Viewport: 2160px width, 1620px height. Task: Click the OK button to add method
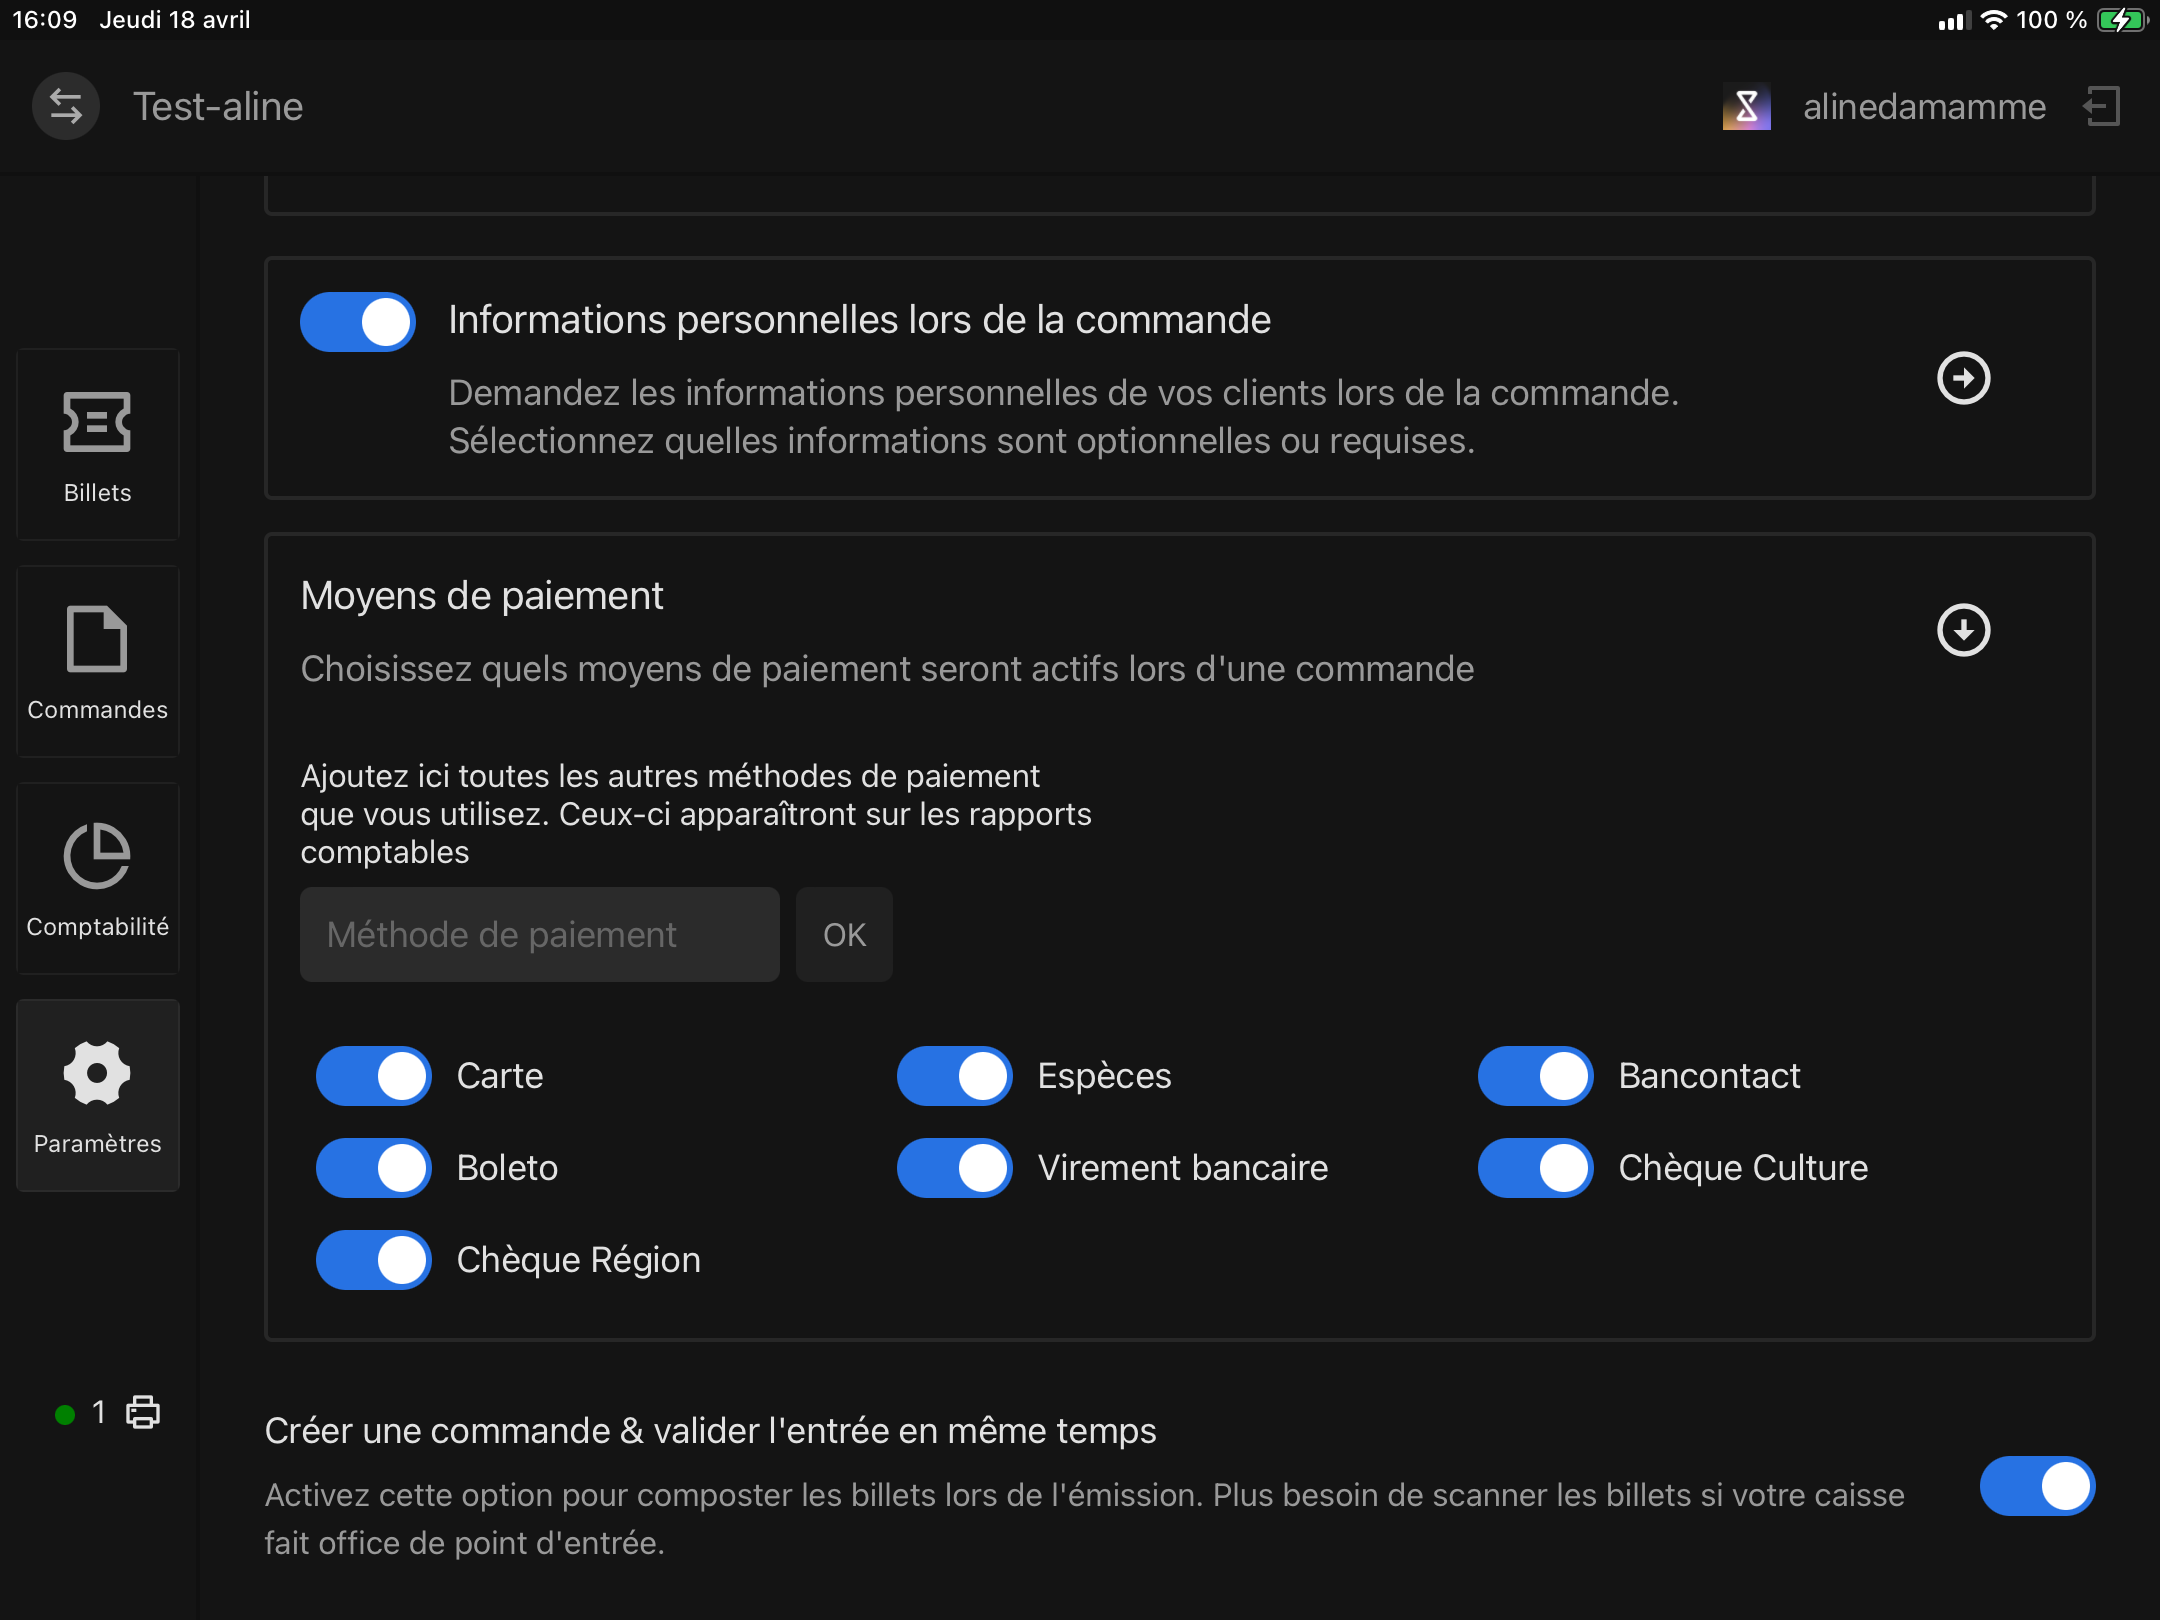pyautogui.click(x=844, y=935)
